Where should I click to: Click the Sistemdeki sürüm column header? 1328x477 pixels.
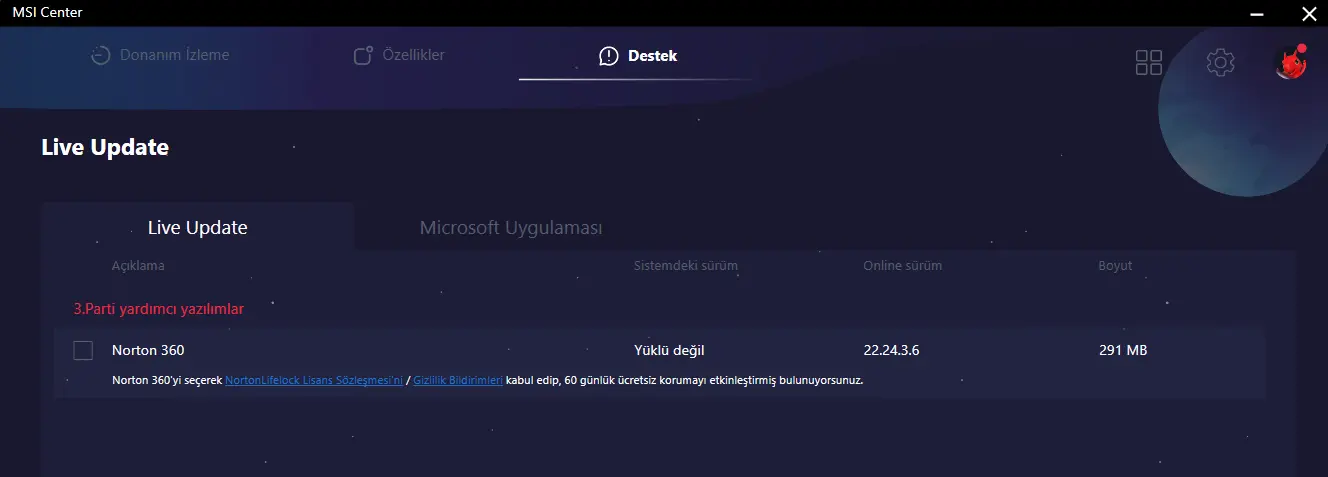point(686,266)
